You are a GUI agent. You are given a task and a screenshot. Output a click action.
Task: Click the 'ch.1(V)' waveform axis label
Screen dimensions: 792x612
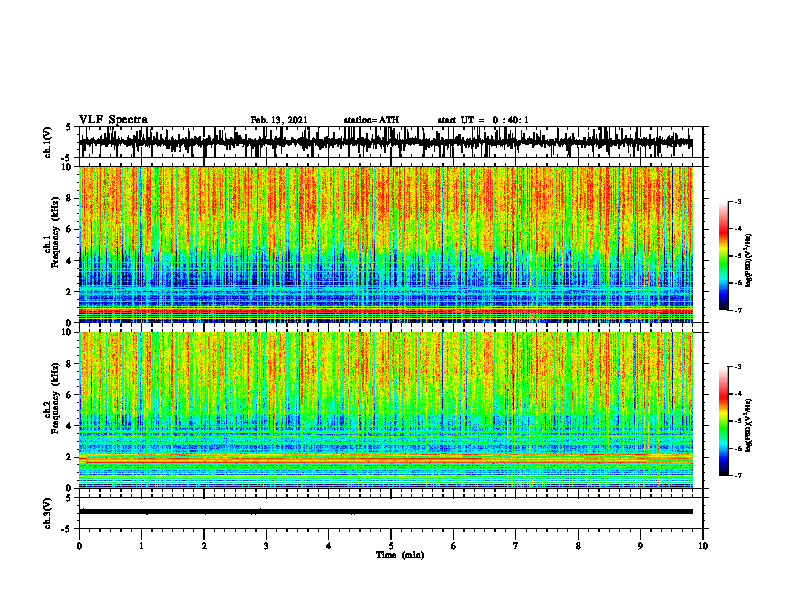tap(48, 142)
